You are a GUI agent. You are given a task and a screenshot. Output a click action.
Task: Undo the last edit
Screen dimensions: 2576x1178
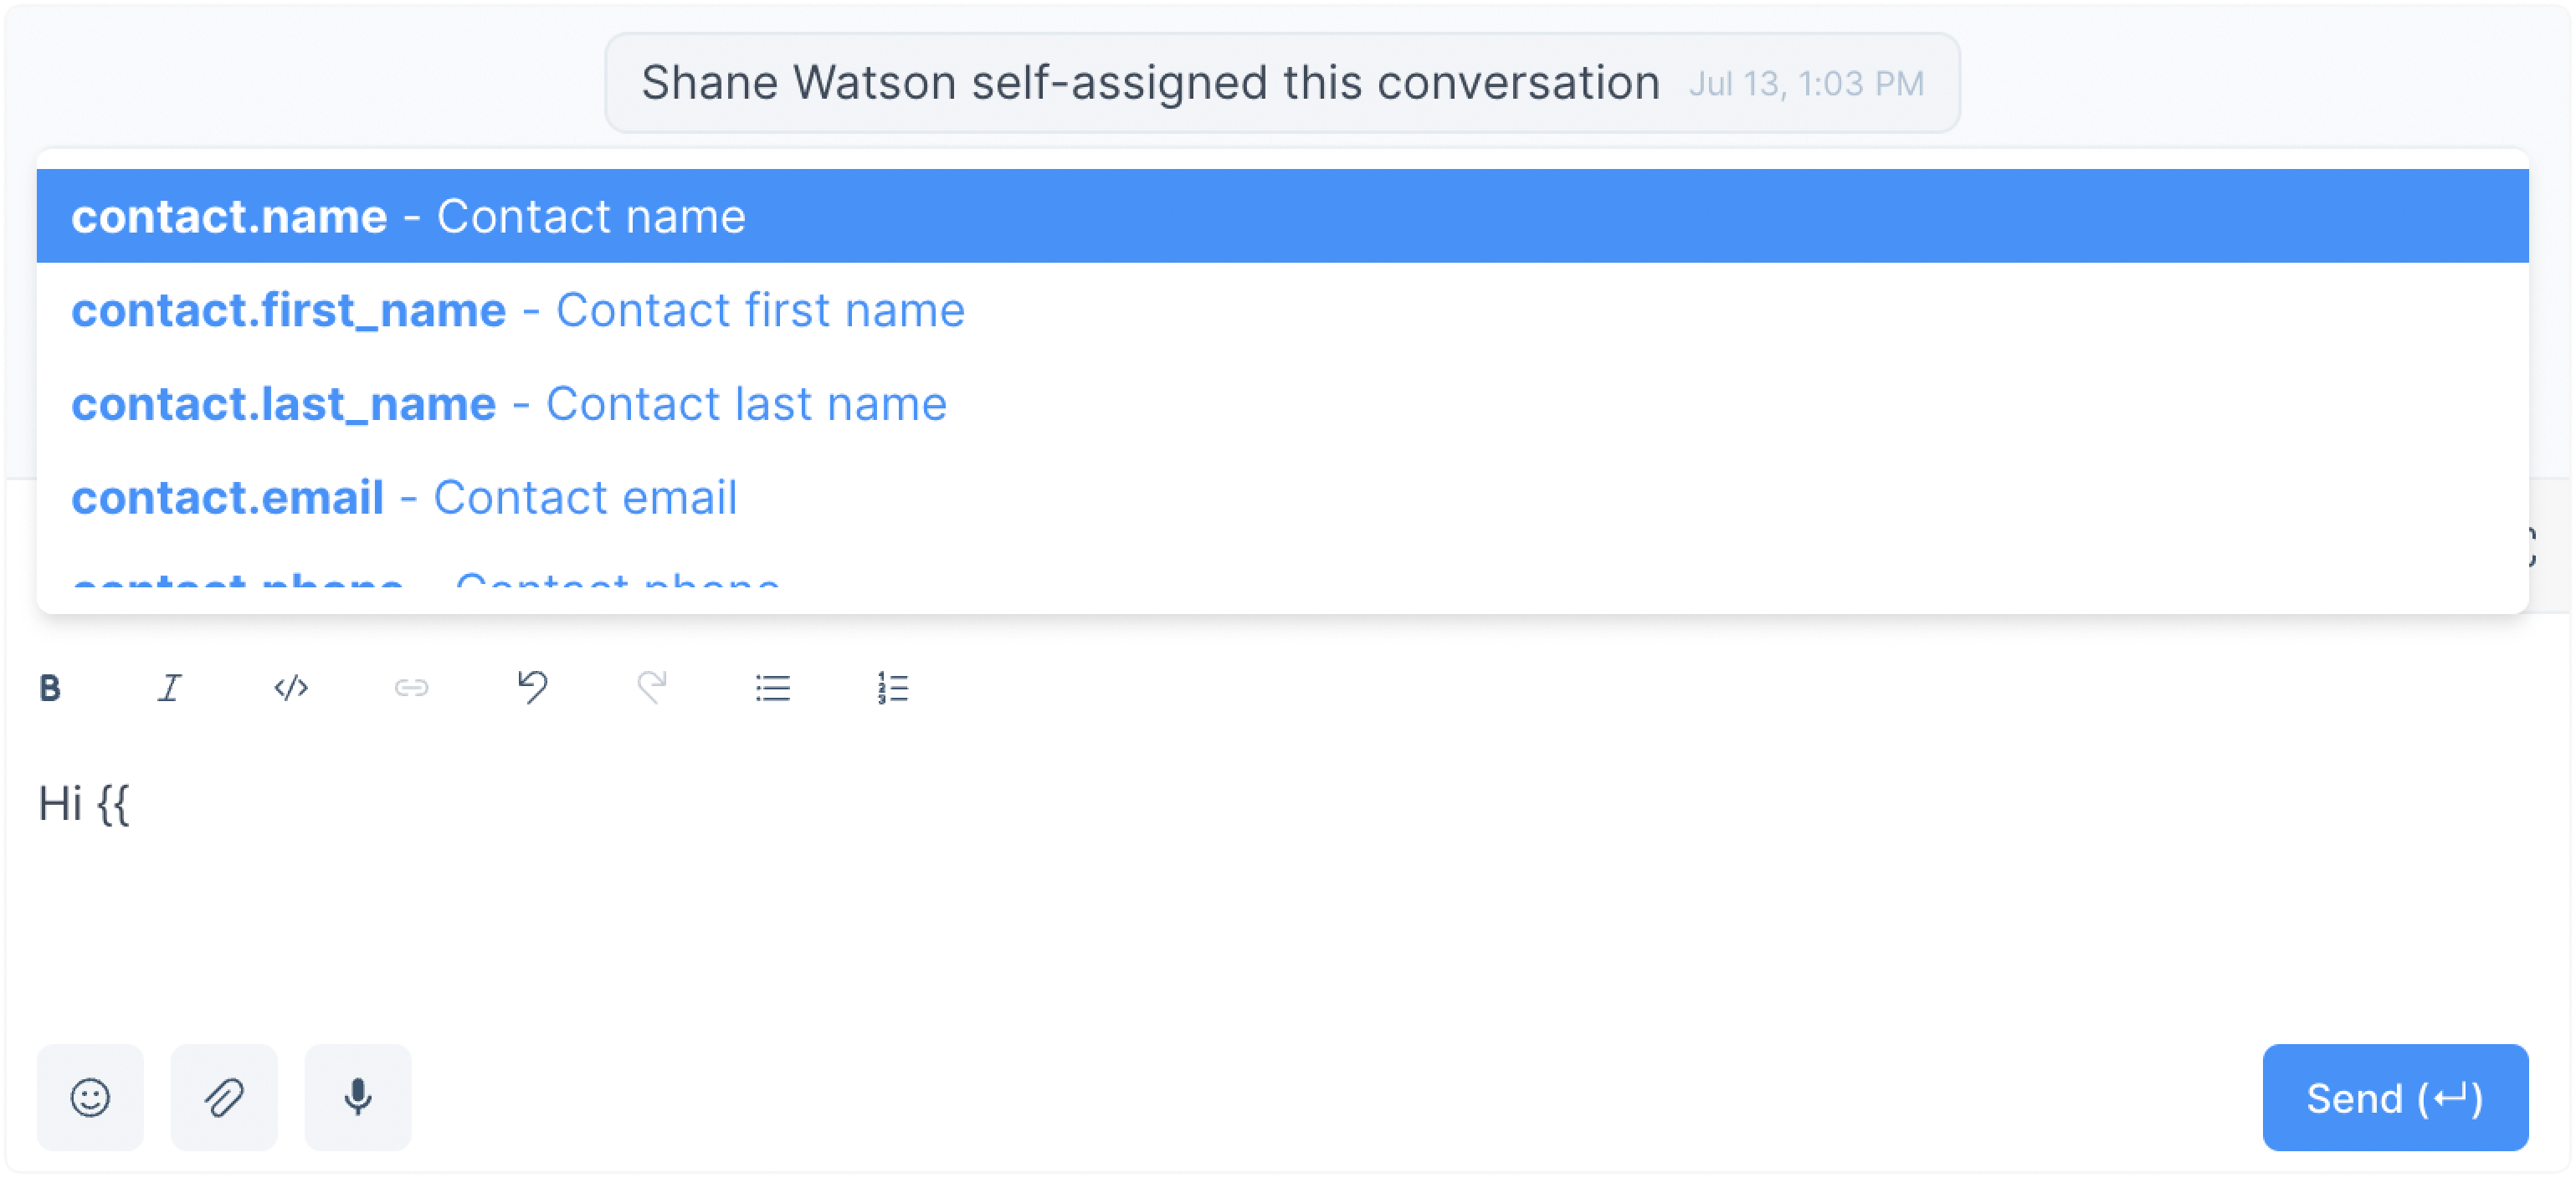coord(532,688)
